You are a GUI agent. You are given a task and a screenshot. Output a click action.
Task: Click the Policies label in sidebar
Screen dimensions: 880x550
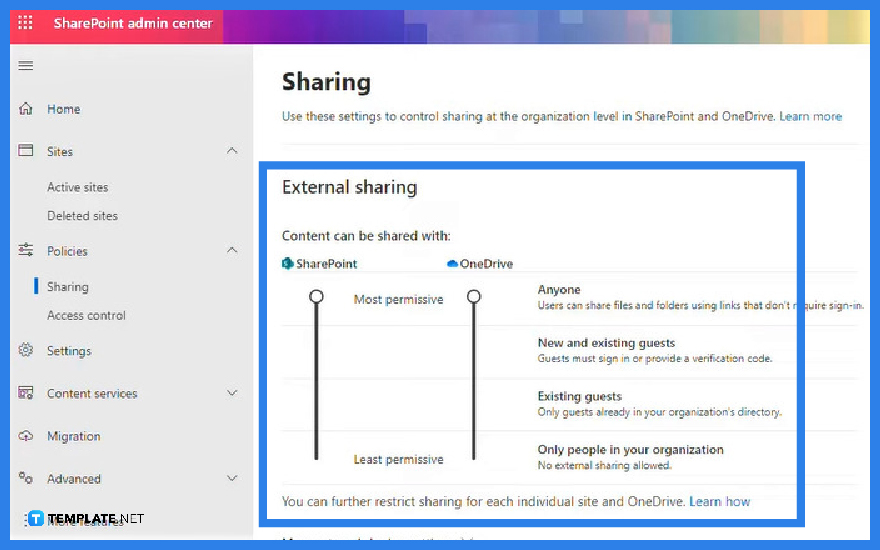67,251
